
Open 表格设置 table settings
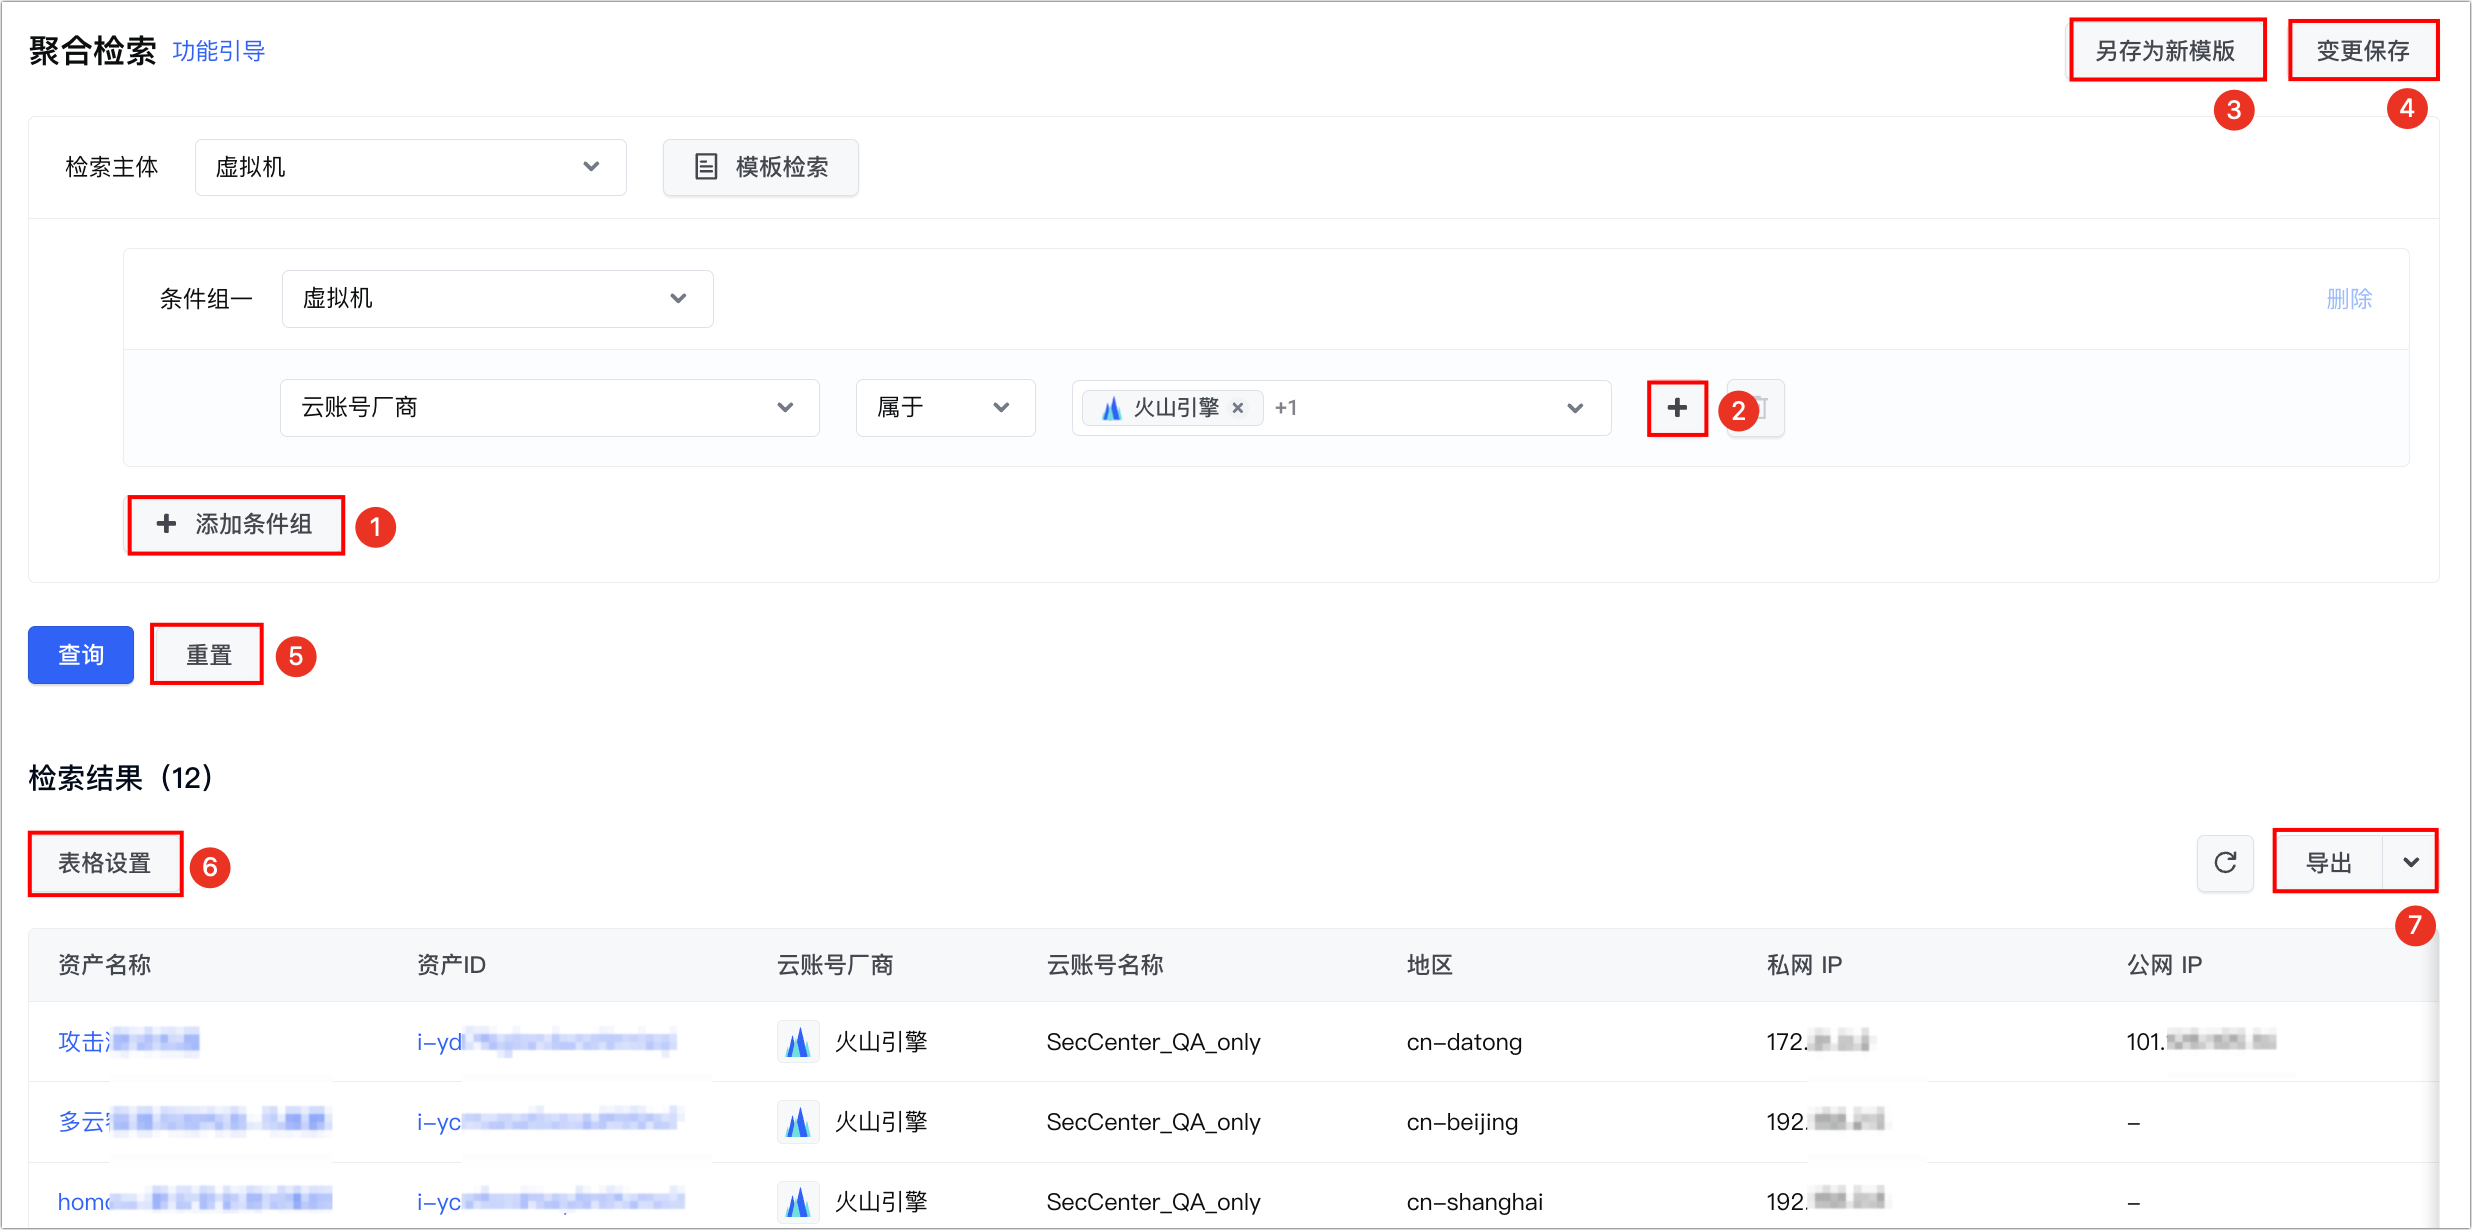[104, 863]
